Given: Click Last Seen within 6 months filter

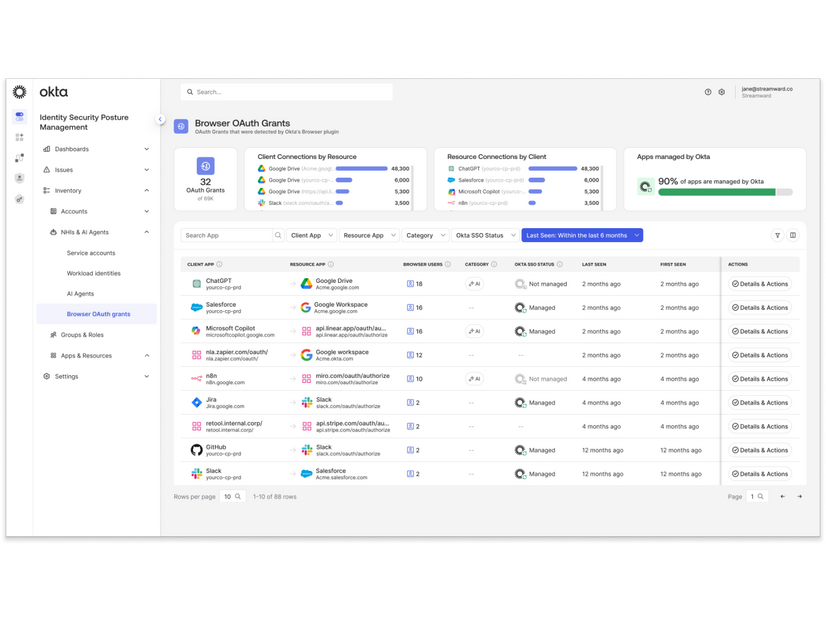Looking at the screenshot, I should (581, 235).
